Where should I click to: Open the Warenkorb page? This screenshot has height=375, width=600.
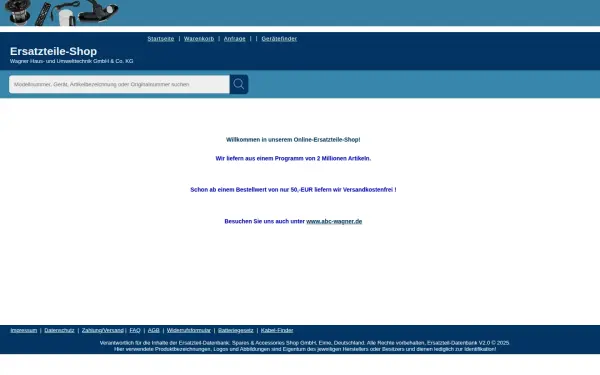[199, 39]
